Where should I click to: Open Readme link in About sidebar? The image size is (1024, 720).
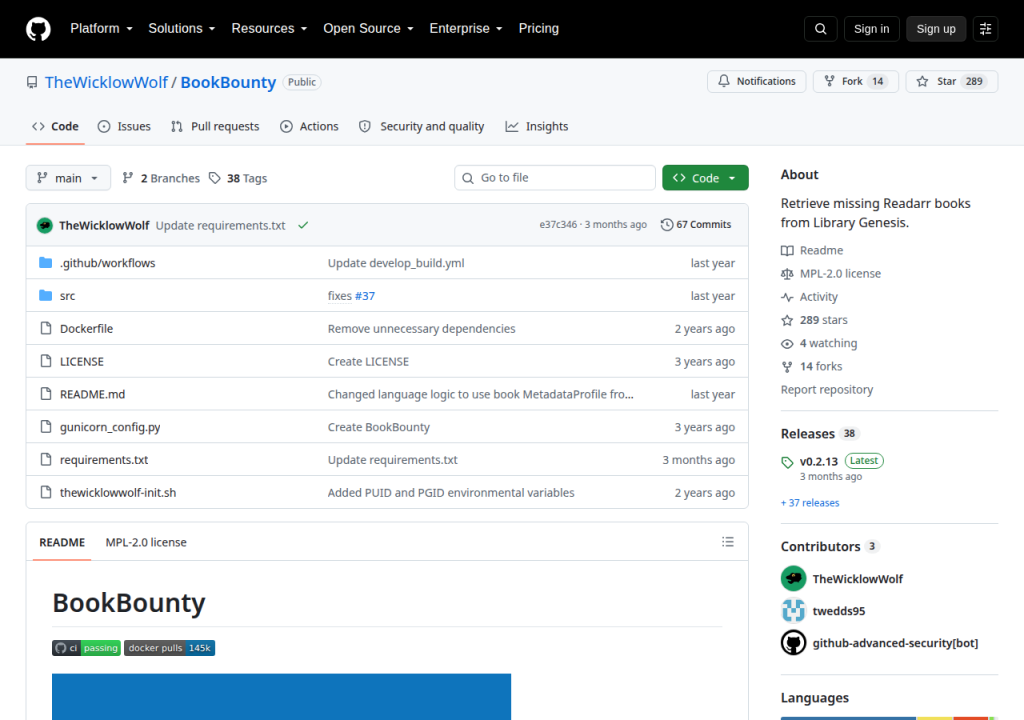812,250
